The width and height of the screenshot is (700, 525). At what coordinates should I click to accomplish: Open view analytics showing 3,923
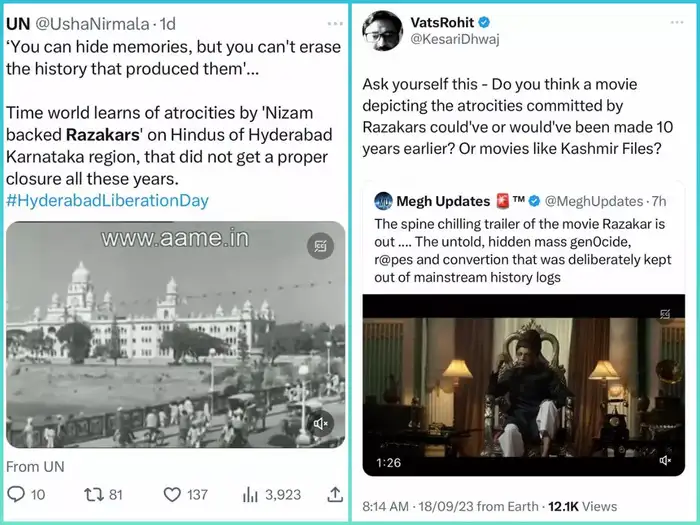251,493
